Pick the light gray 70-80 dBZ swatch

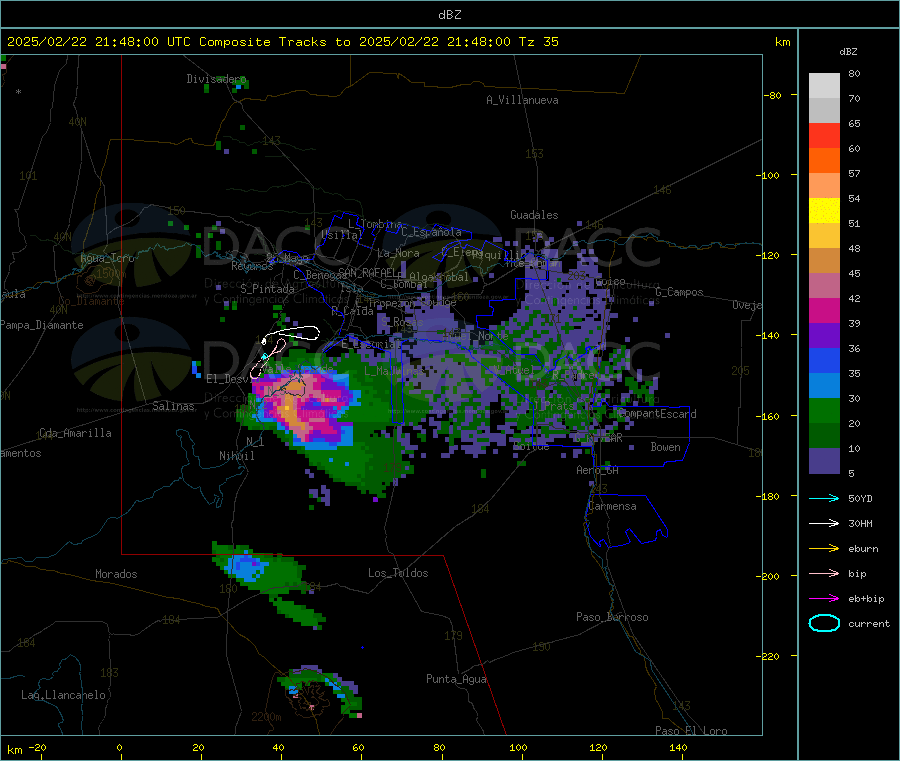tap(824, 86)
